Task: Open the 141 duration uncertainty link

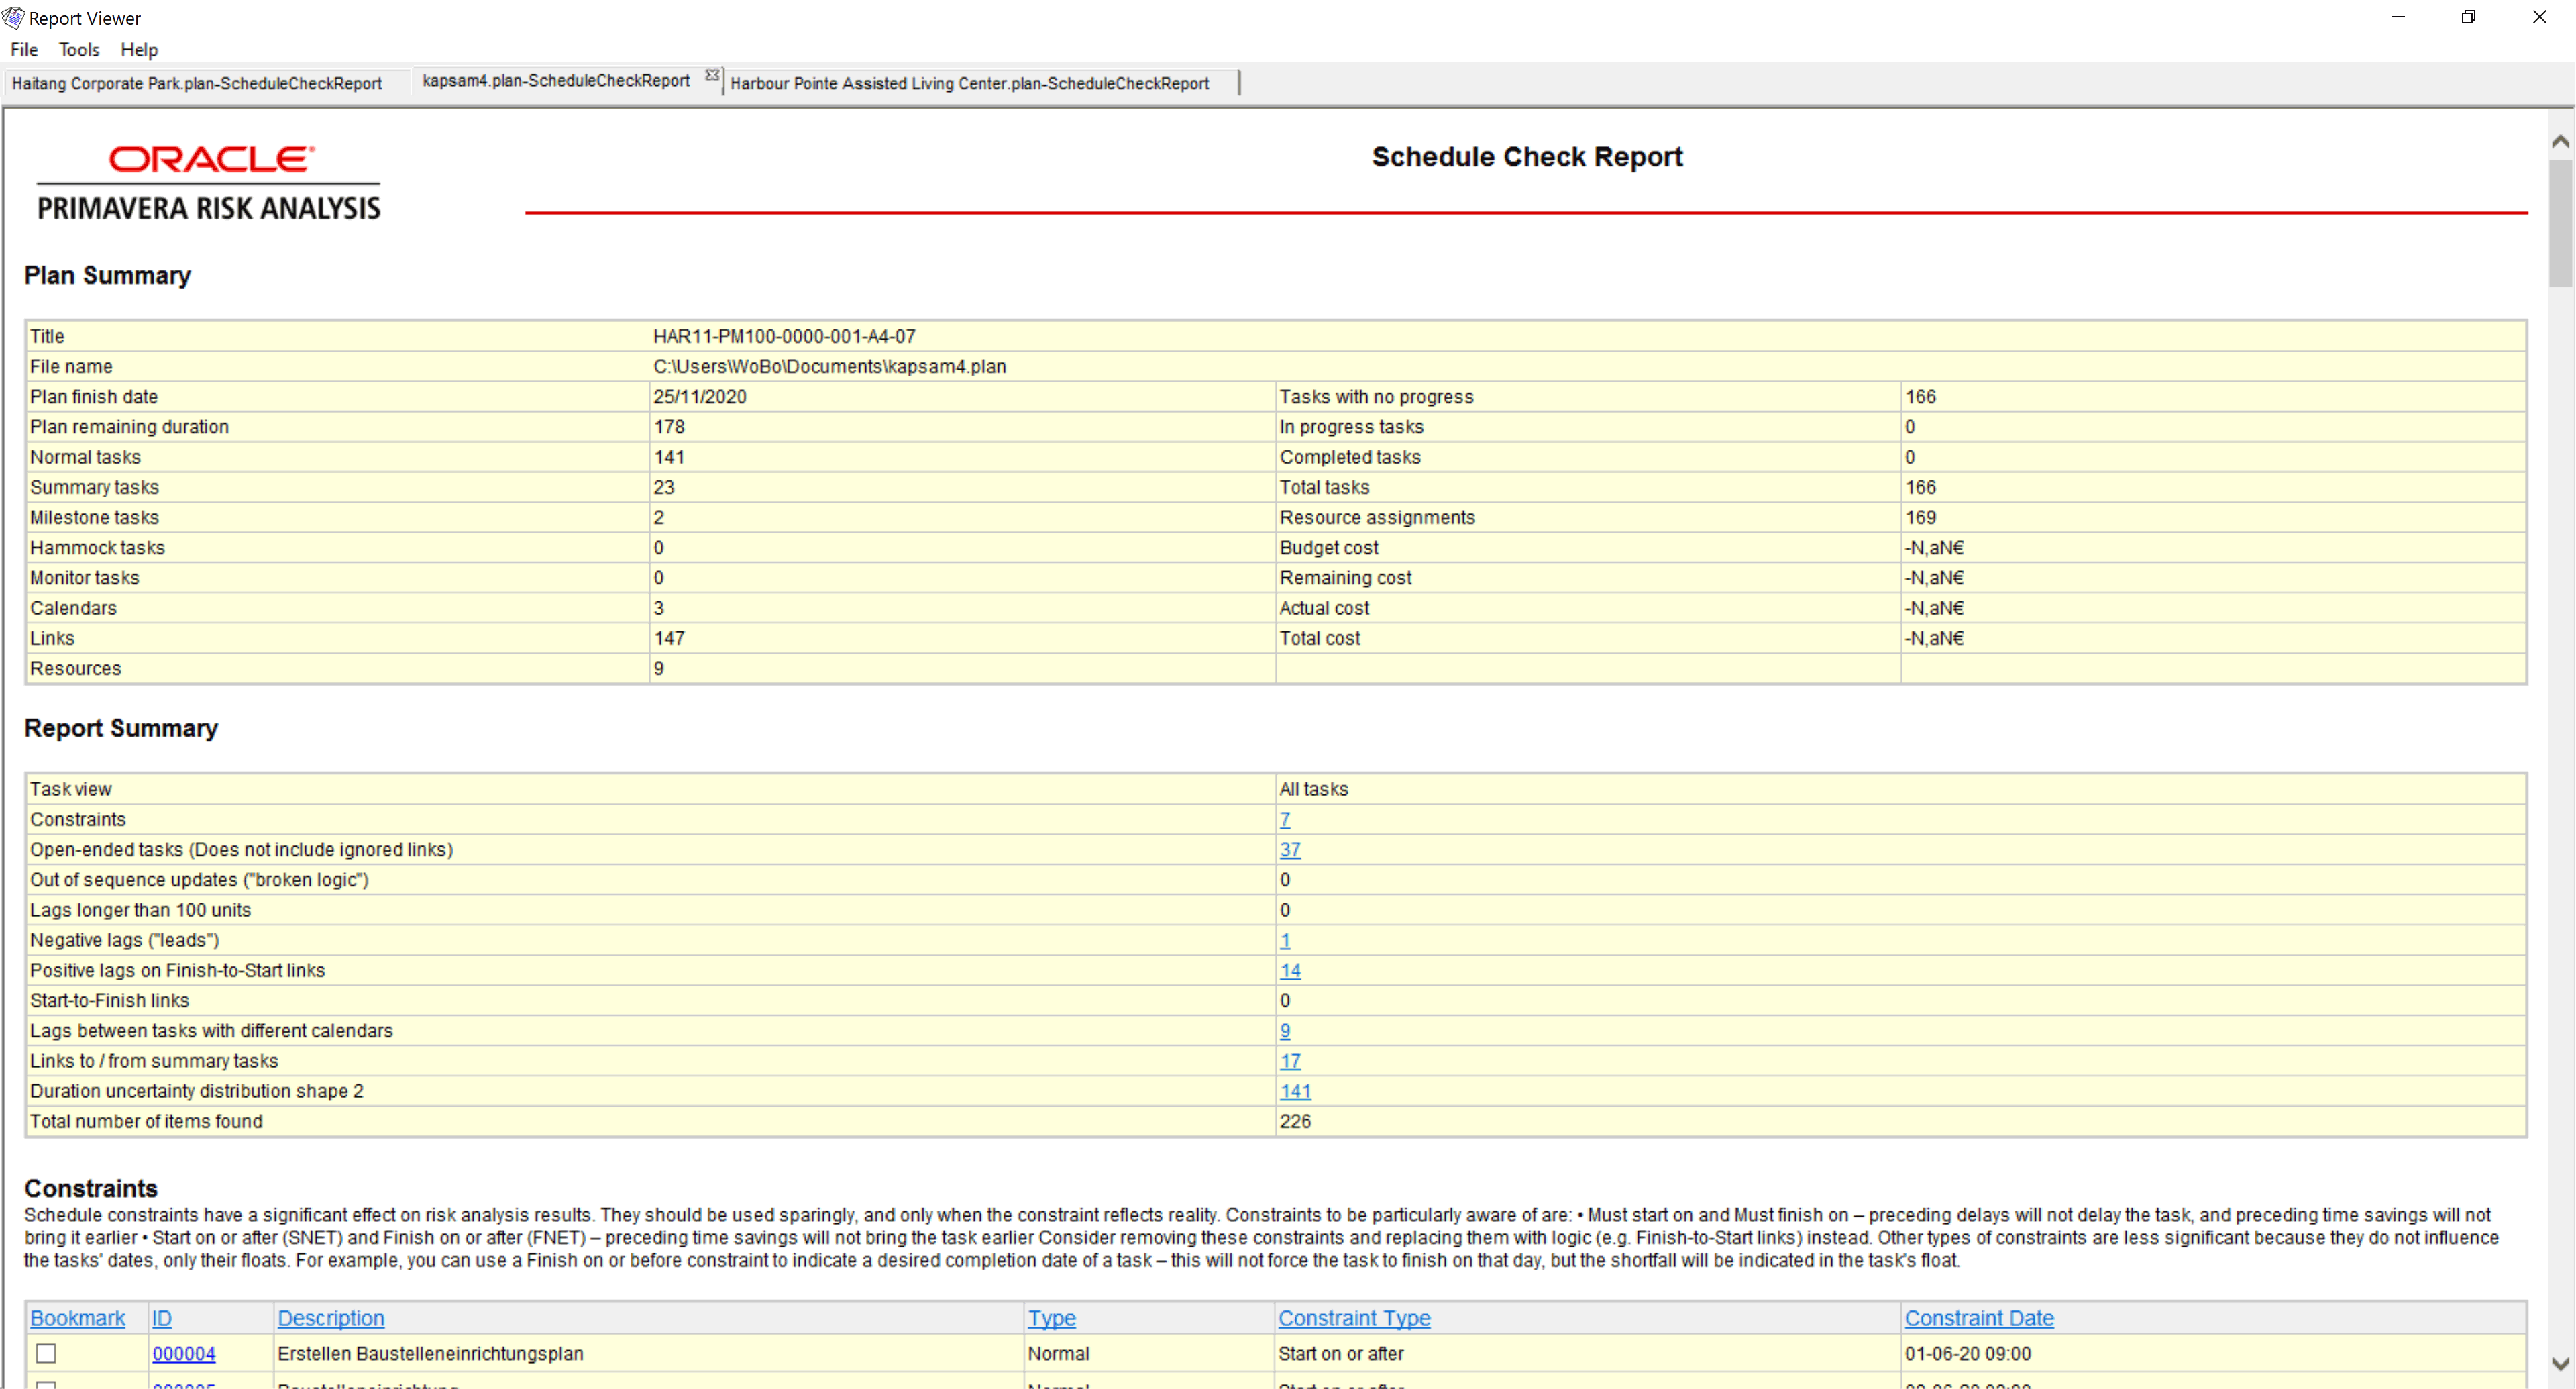Action: 1294,1091
